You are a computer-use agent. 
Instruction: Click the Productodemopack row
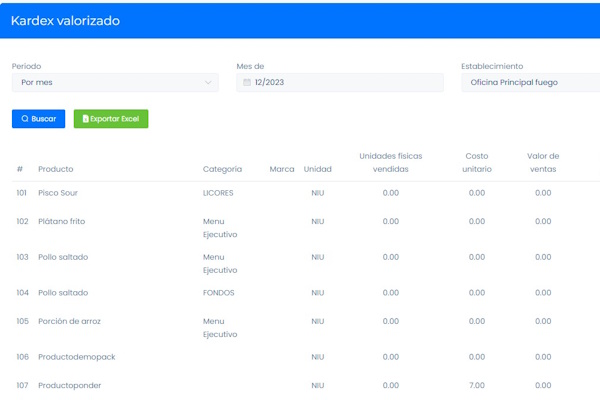(x=71, y=357)
